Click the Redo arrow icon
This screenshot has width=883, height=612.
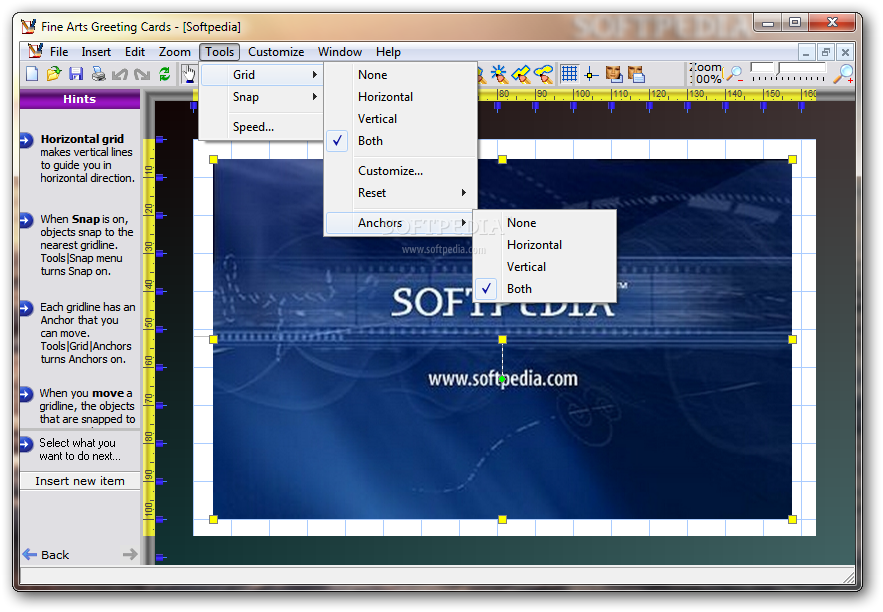click(x=141, y=74)
